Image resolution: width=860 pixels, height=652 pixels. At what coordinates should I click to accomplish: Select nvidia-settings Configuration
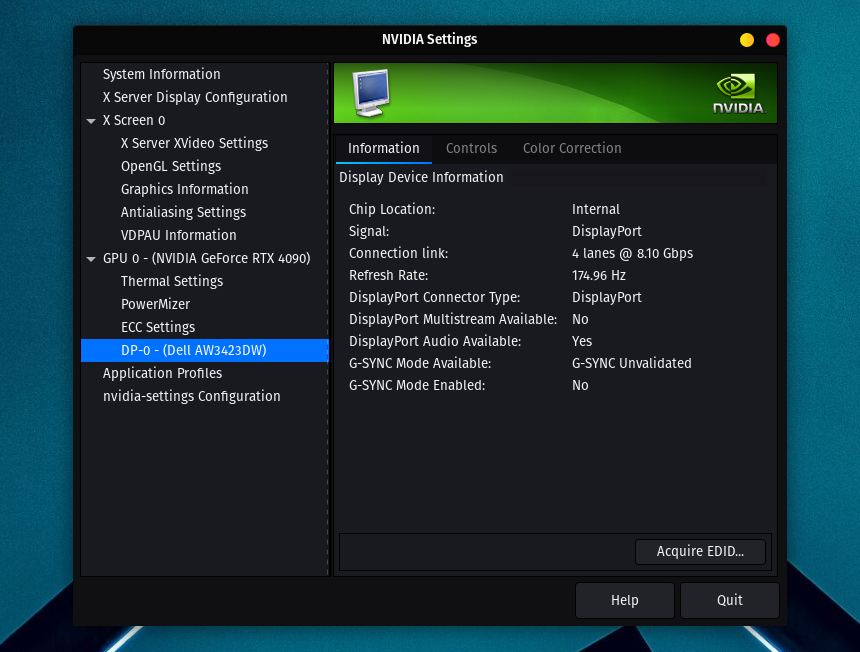tap(191, 396)
